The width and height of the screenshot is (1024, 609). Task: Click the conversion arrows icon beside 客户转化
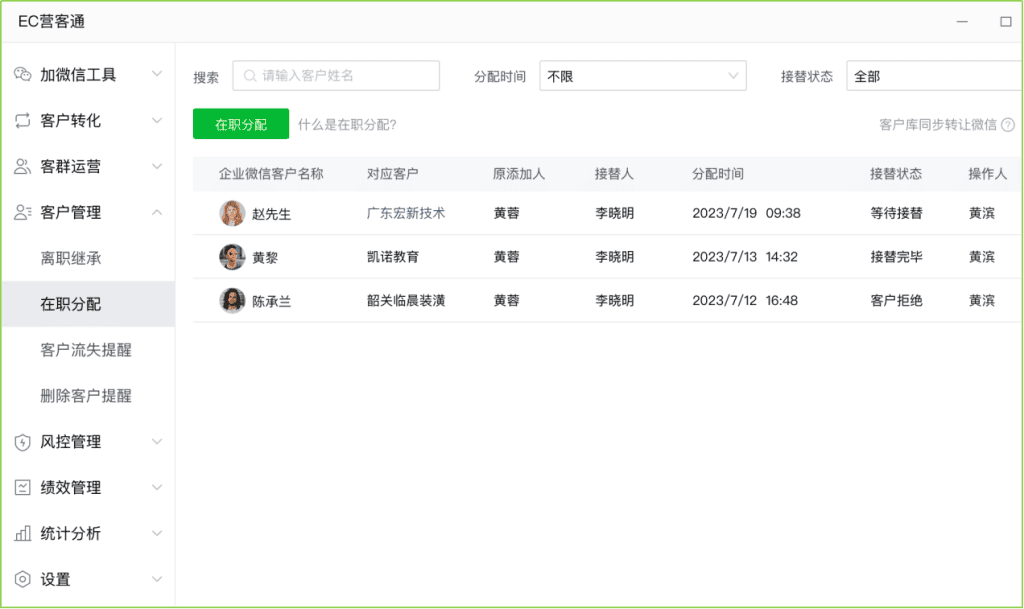coord(23,121)
